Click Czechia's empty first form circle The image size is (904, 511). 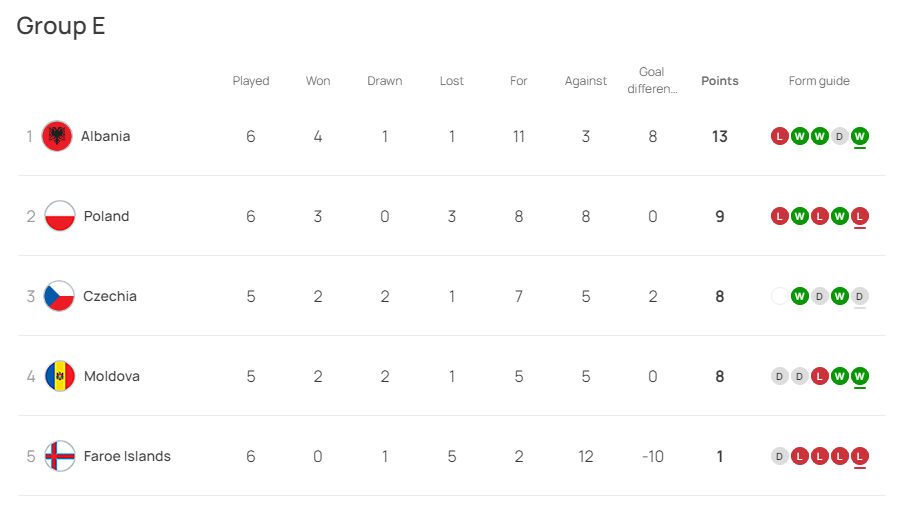[779, 296]
